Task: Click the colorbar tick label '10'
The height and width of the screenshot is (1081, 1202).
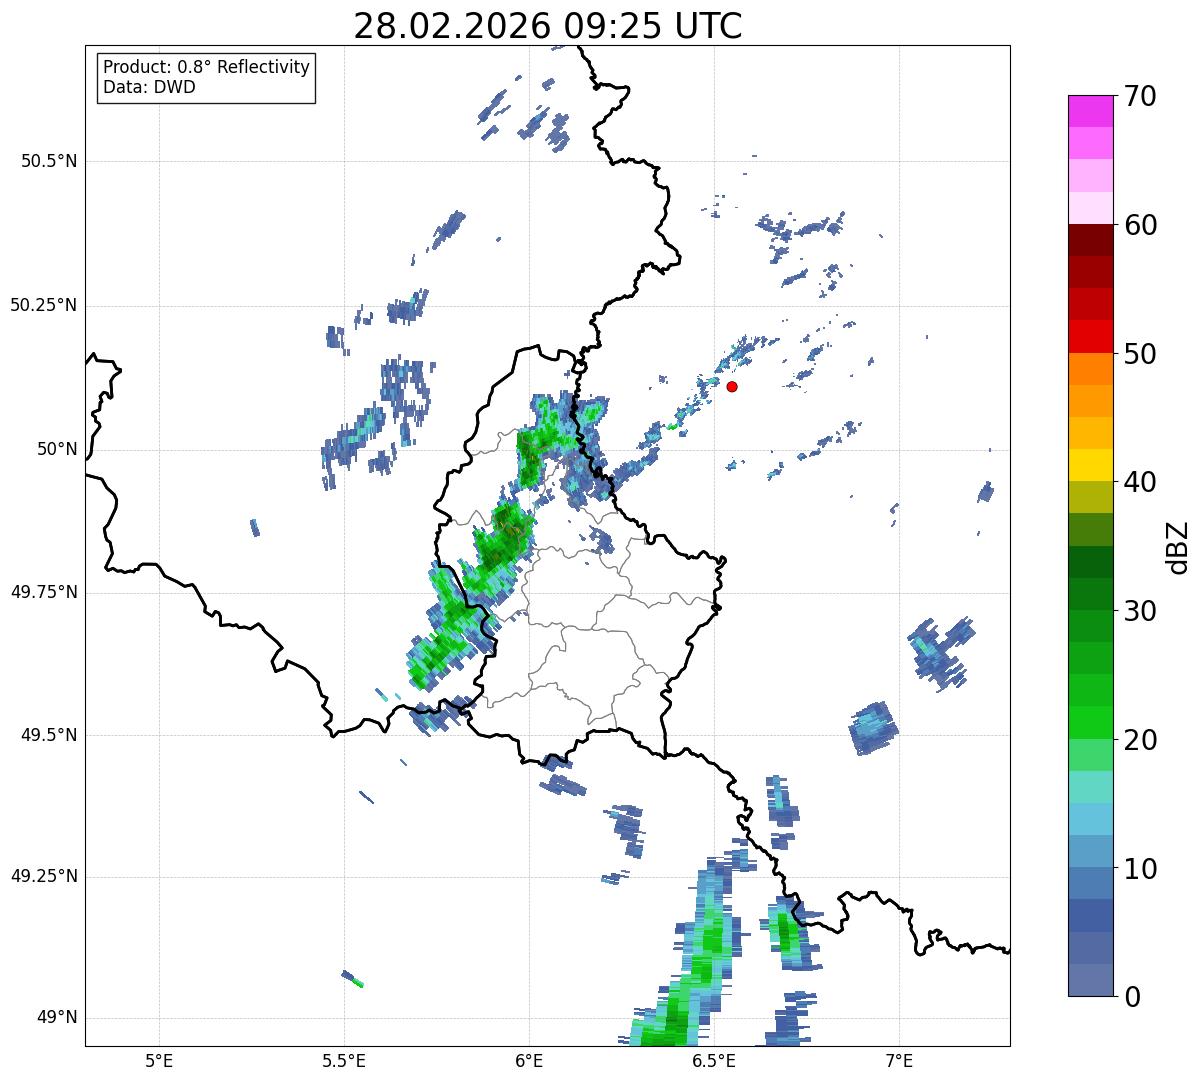Action: [1140, 868]
